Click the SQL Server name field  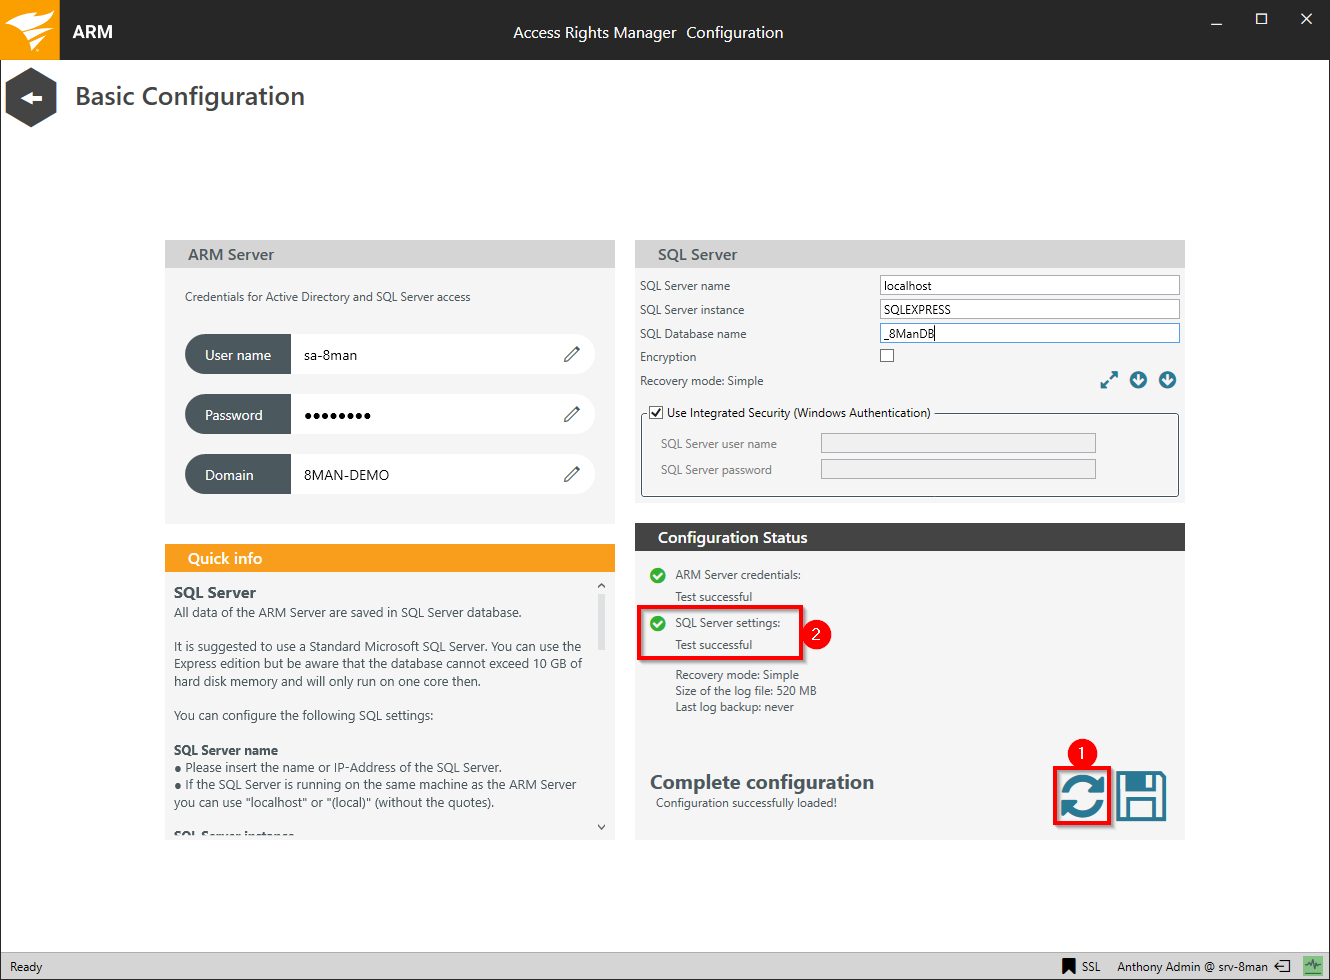coord(1029,285)
